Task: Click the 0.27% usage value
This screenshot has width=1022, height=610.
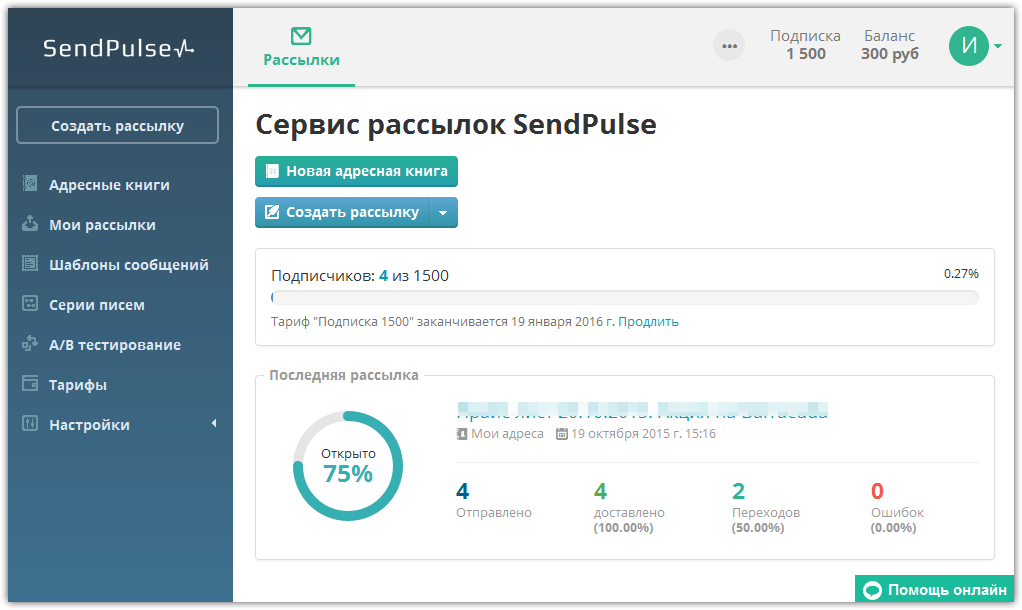Action: pyautogui.click(x=961, y=274)
